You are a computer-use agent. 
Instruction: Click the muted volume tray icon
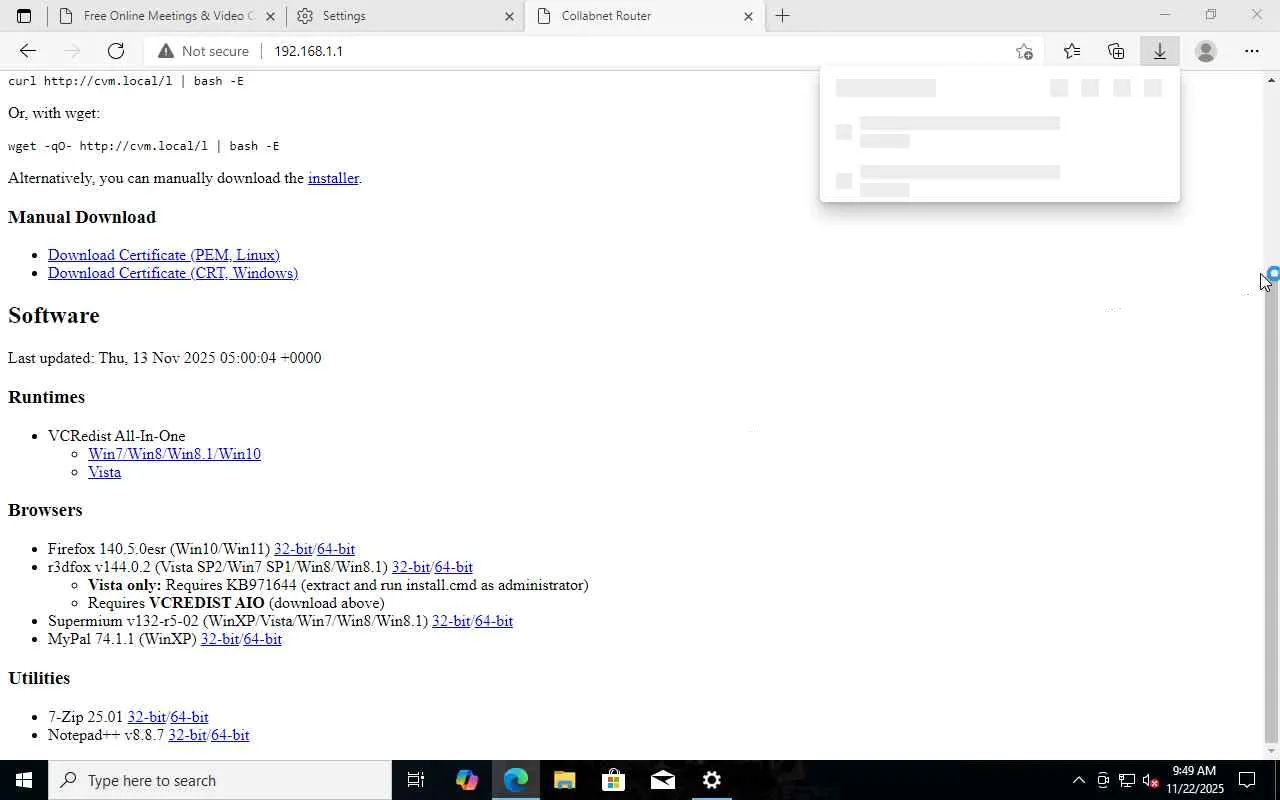coord(1150,780)
